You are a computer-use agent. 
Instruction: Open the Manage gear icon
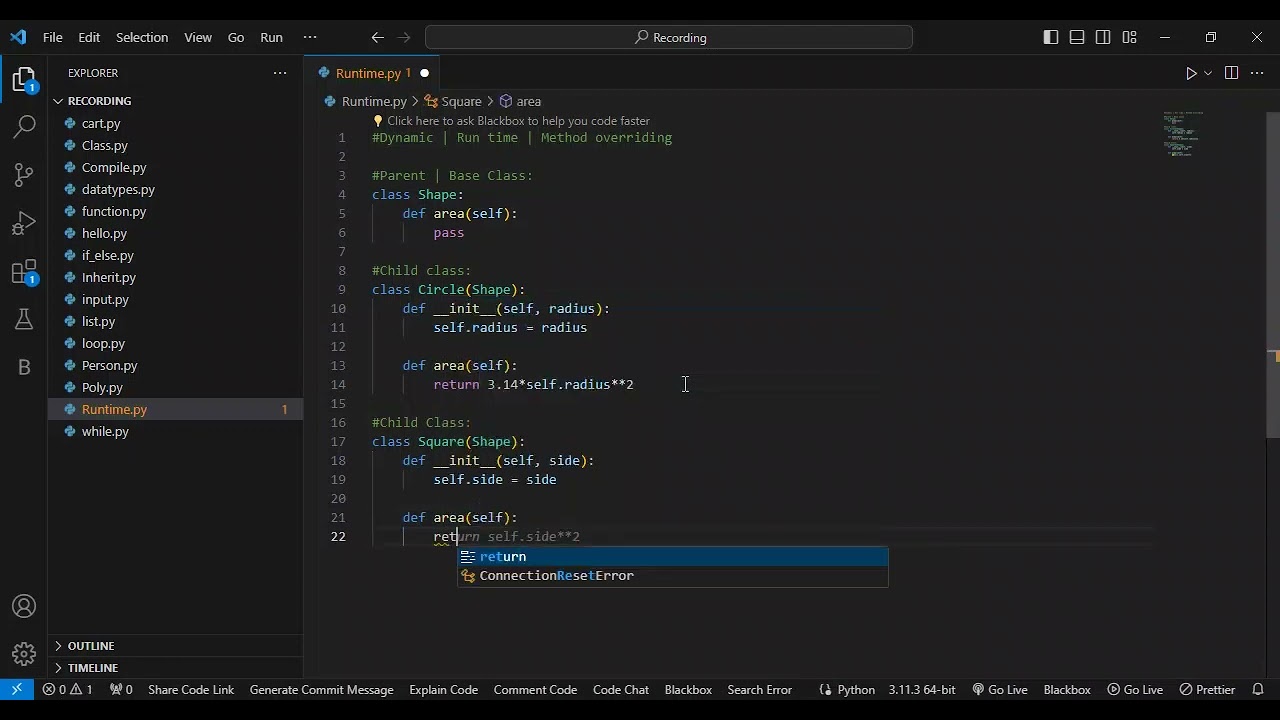tap(24, 655)
